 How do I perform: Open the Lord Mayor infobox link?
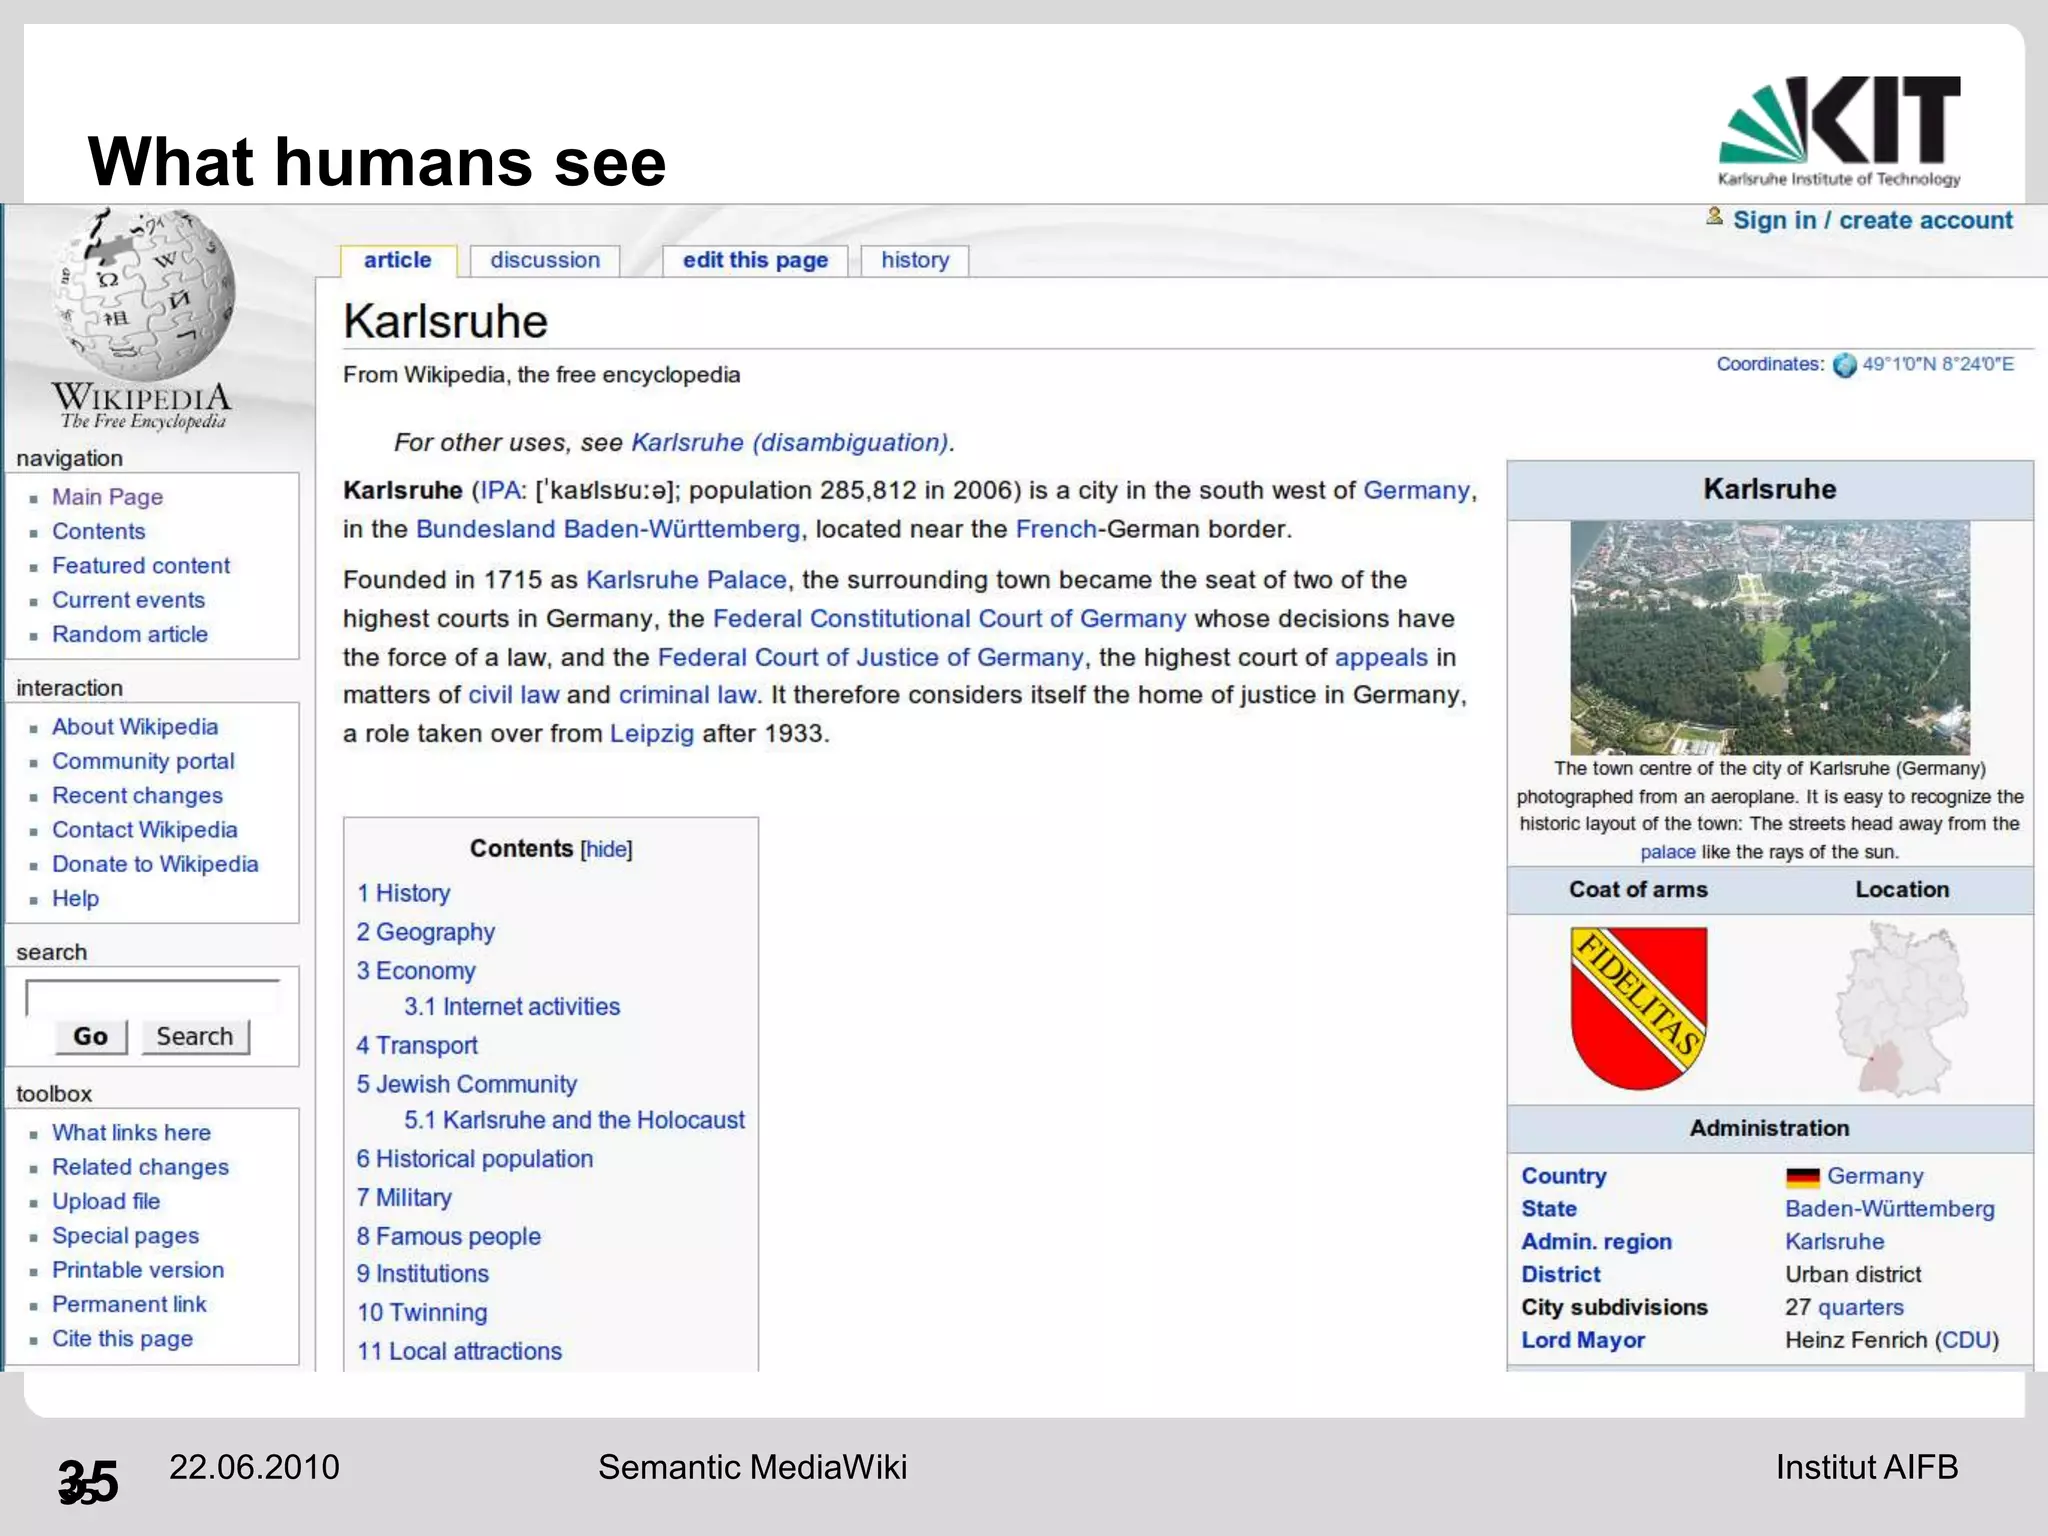pos(1583,1341)
